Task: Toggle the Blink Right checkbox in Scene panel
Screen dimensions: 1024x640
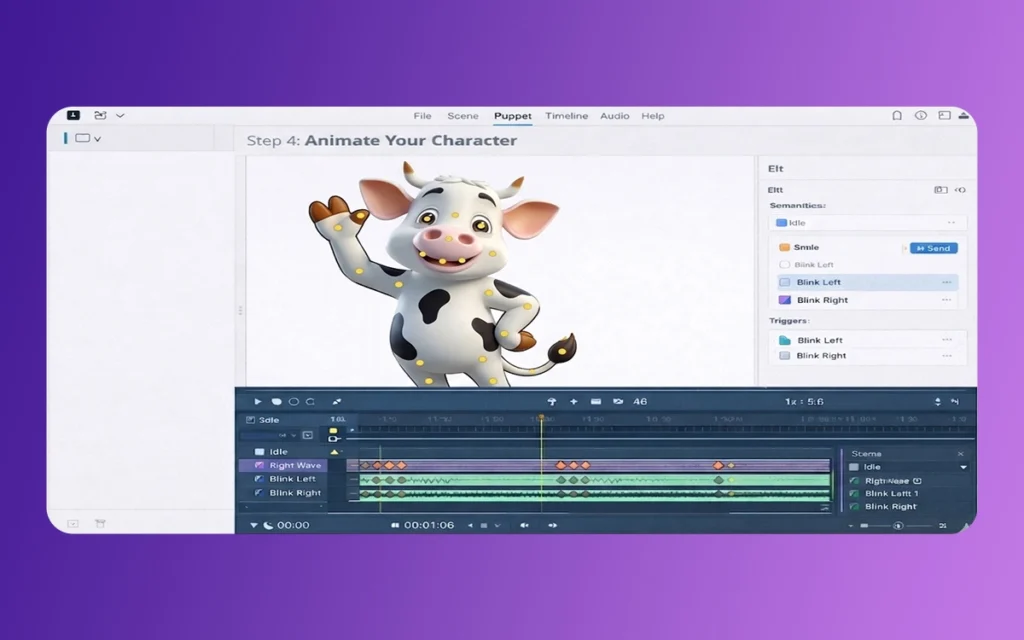Action: (854, 507)
